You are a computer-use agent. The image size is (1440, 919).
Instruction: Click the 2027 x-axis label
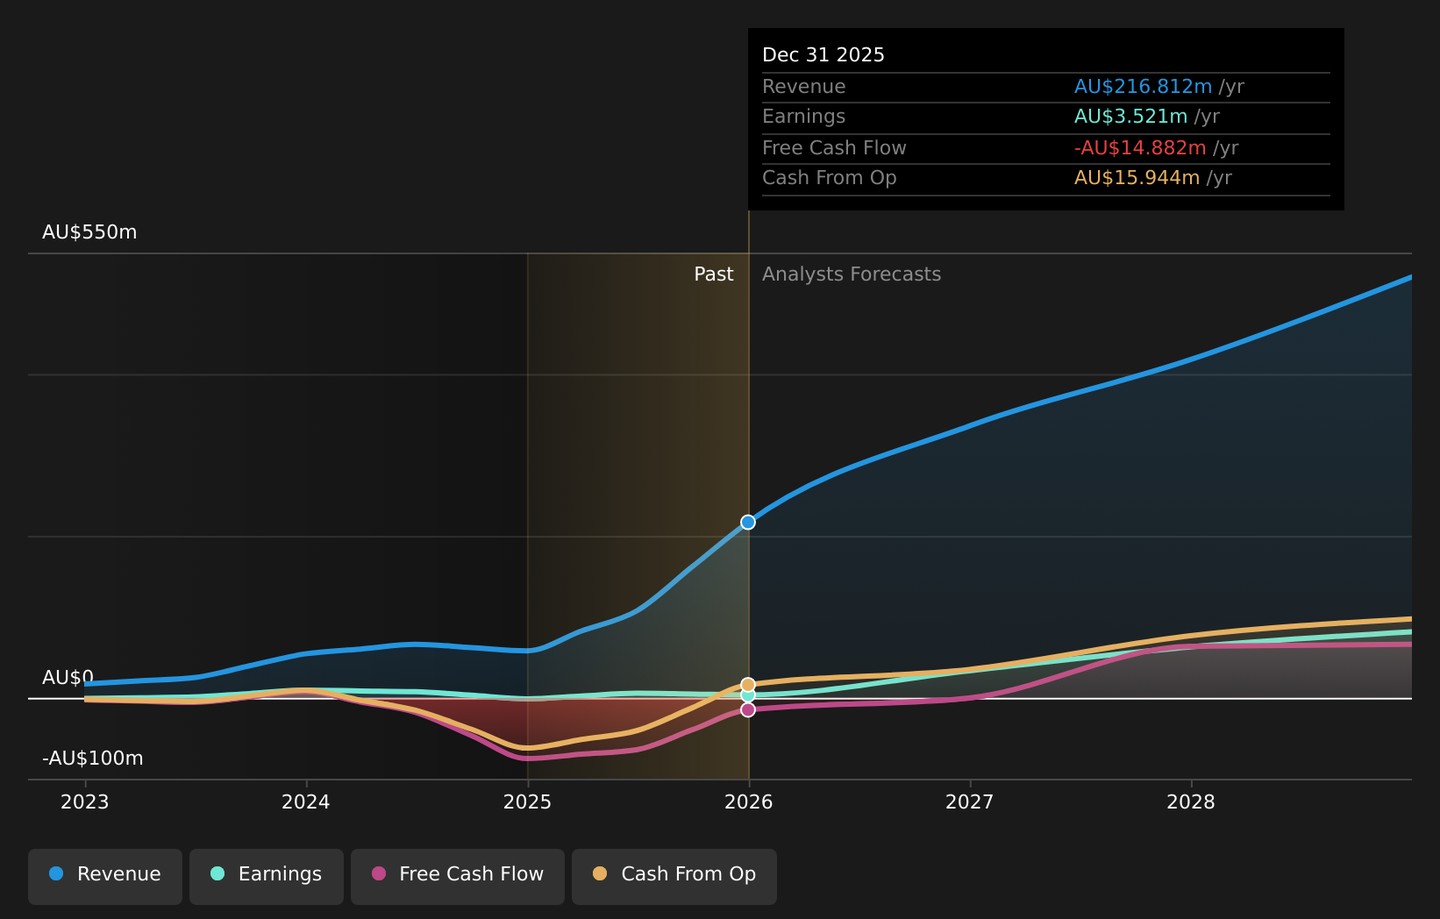pos(970,802)
